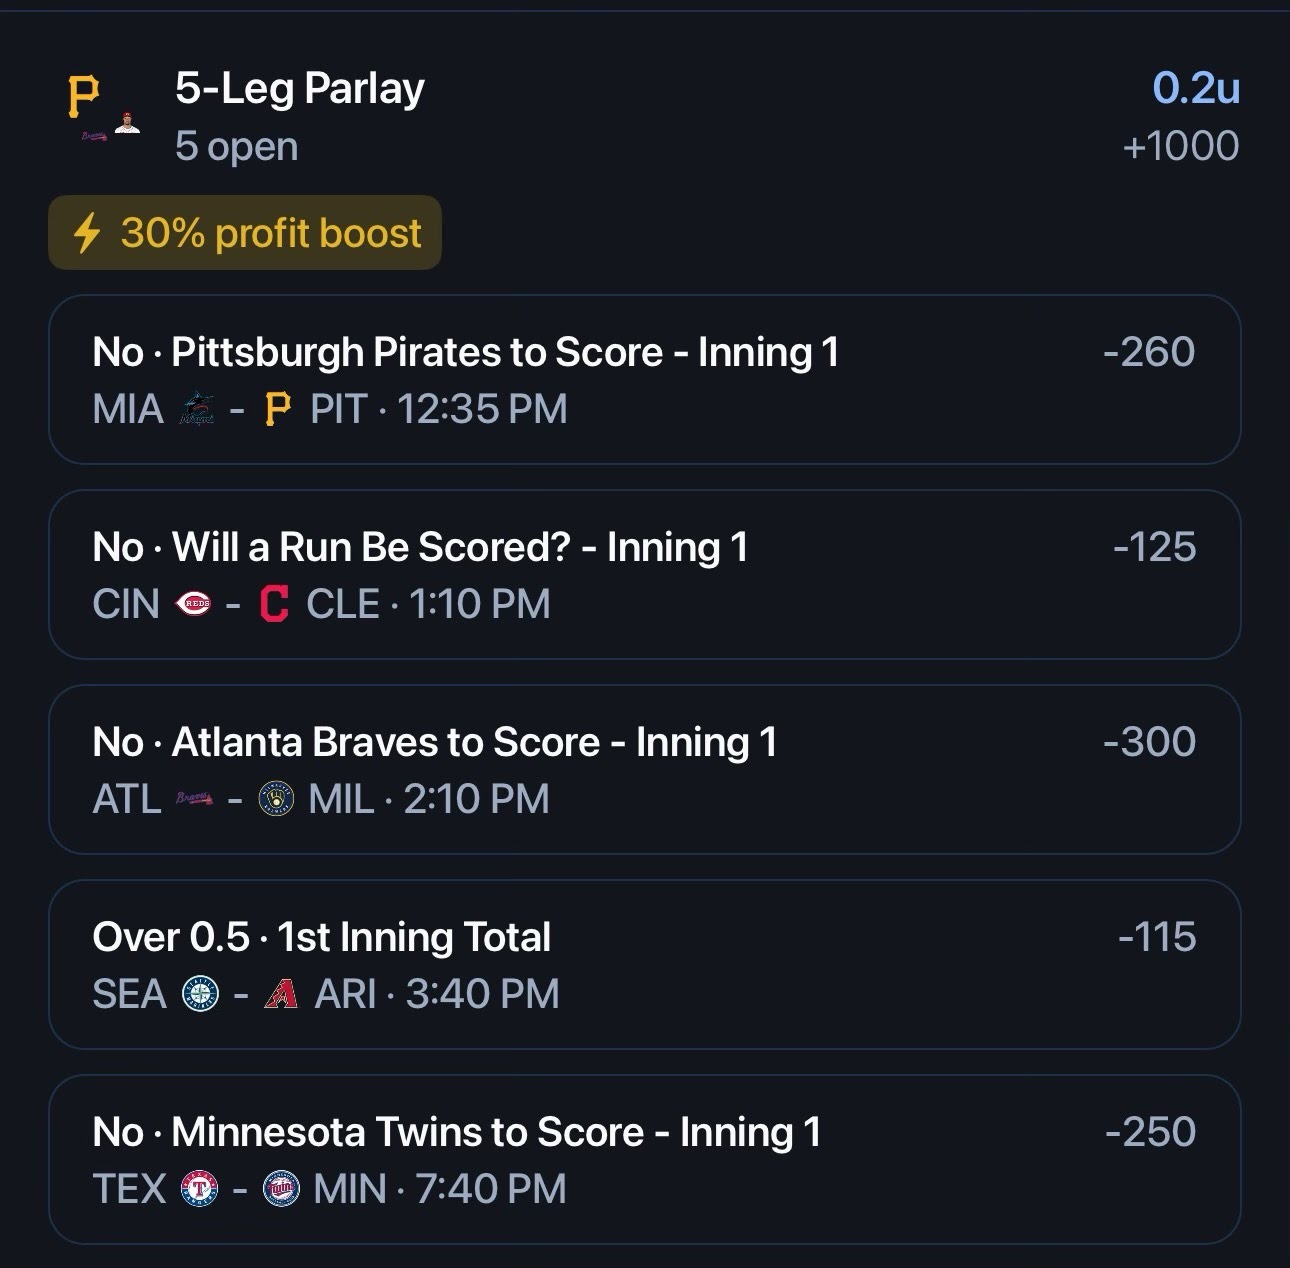The height and width of the screenshot is (1268, 1290).
Task: Click the Miami Marlins team logo
Action: point(197,409)
